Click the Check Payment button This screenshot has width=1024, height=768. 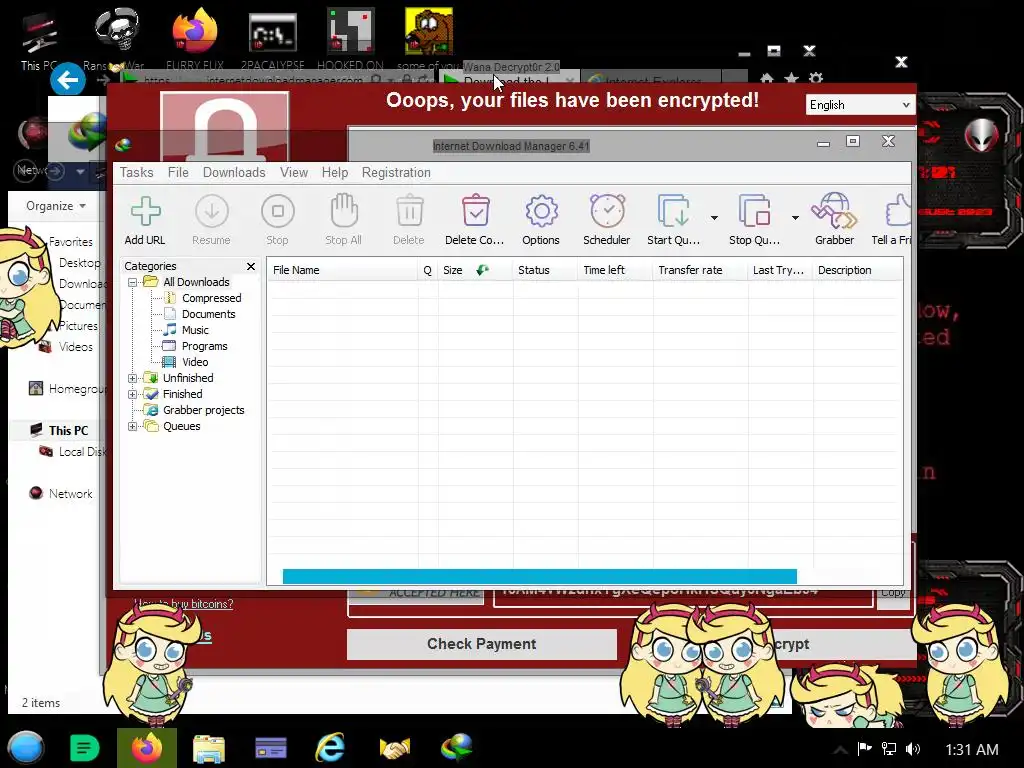coord(481,644)
